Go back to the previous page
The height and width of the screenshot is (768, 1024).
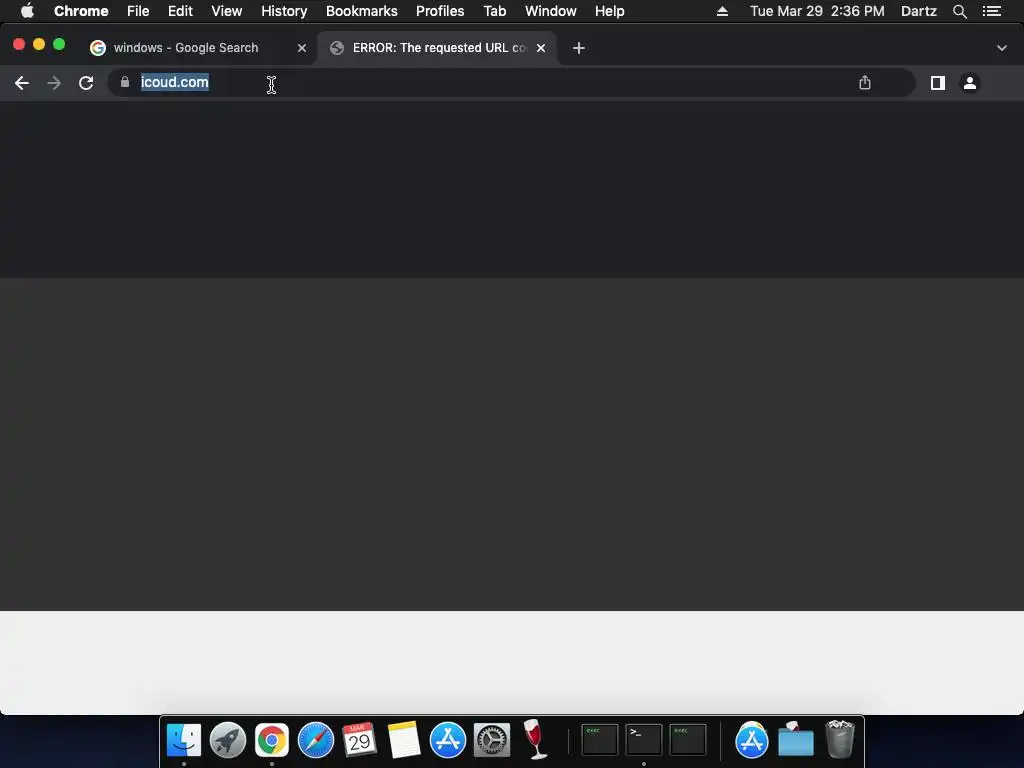click(x=22, y=83)
